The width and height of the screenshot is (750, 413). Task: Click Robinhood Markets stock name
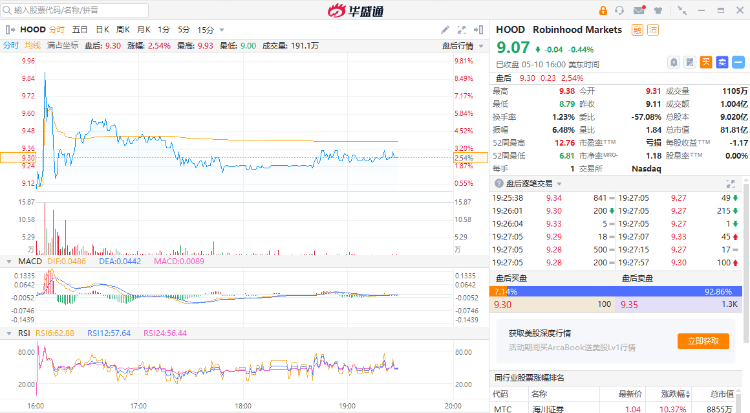[577, 30]
